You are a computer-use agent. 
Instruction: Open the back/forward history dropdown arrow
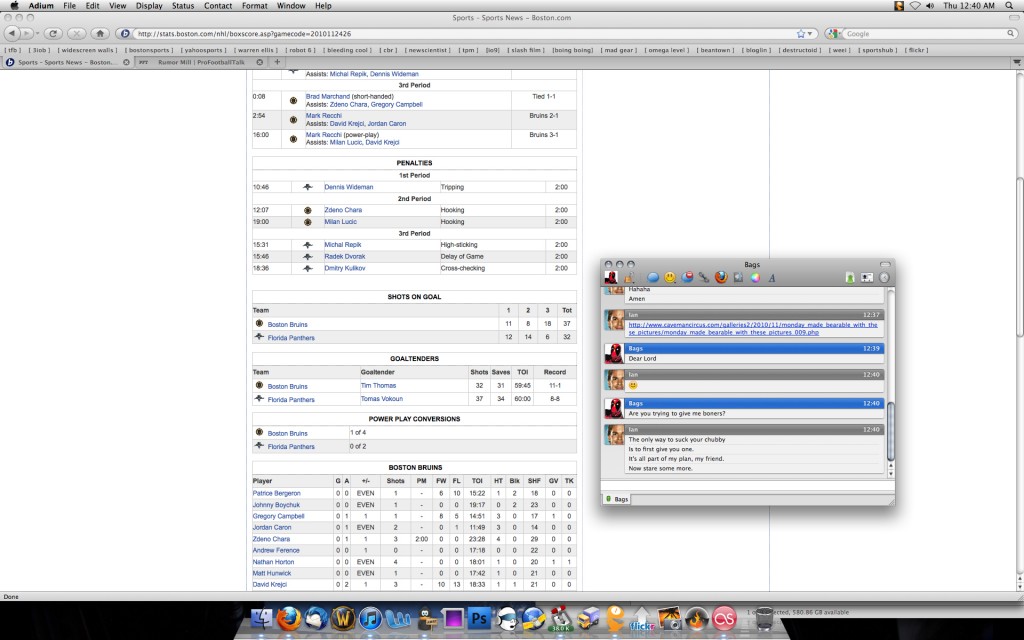point(37,33)
